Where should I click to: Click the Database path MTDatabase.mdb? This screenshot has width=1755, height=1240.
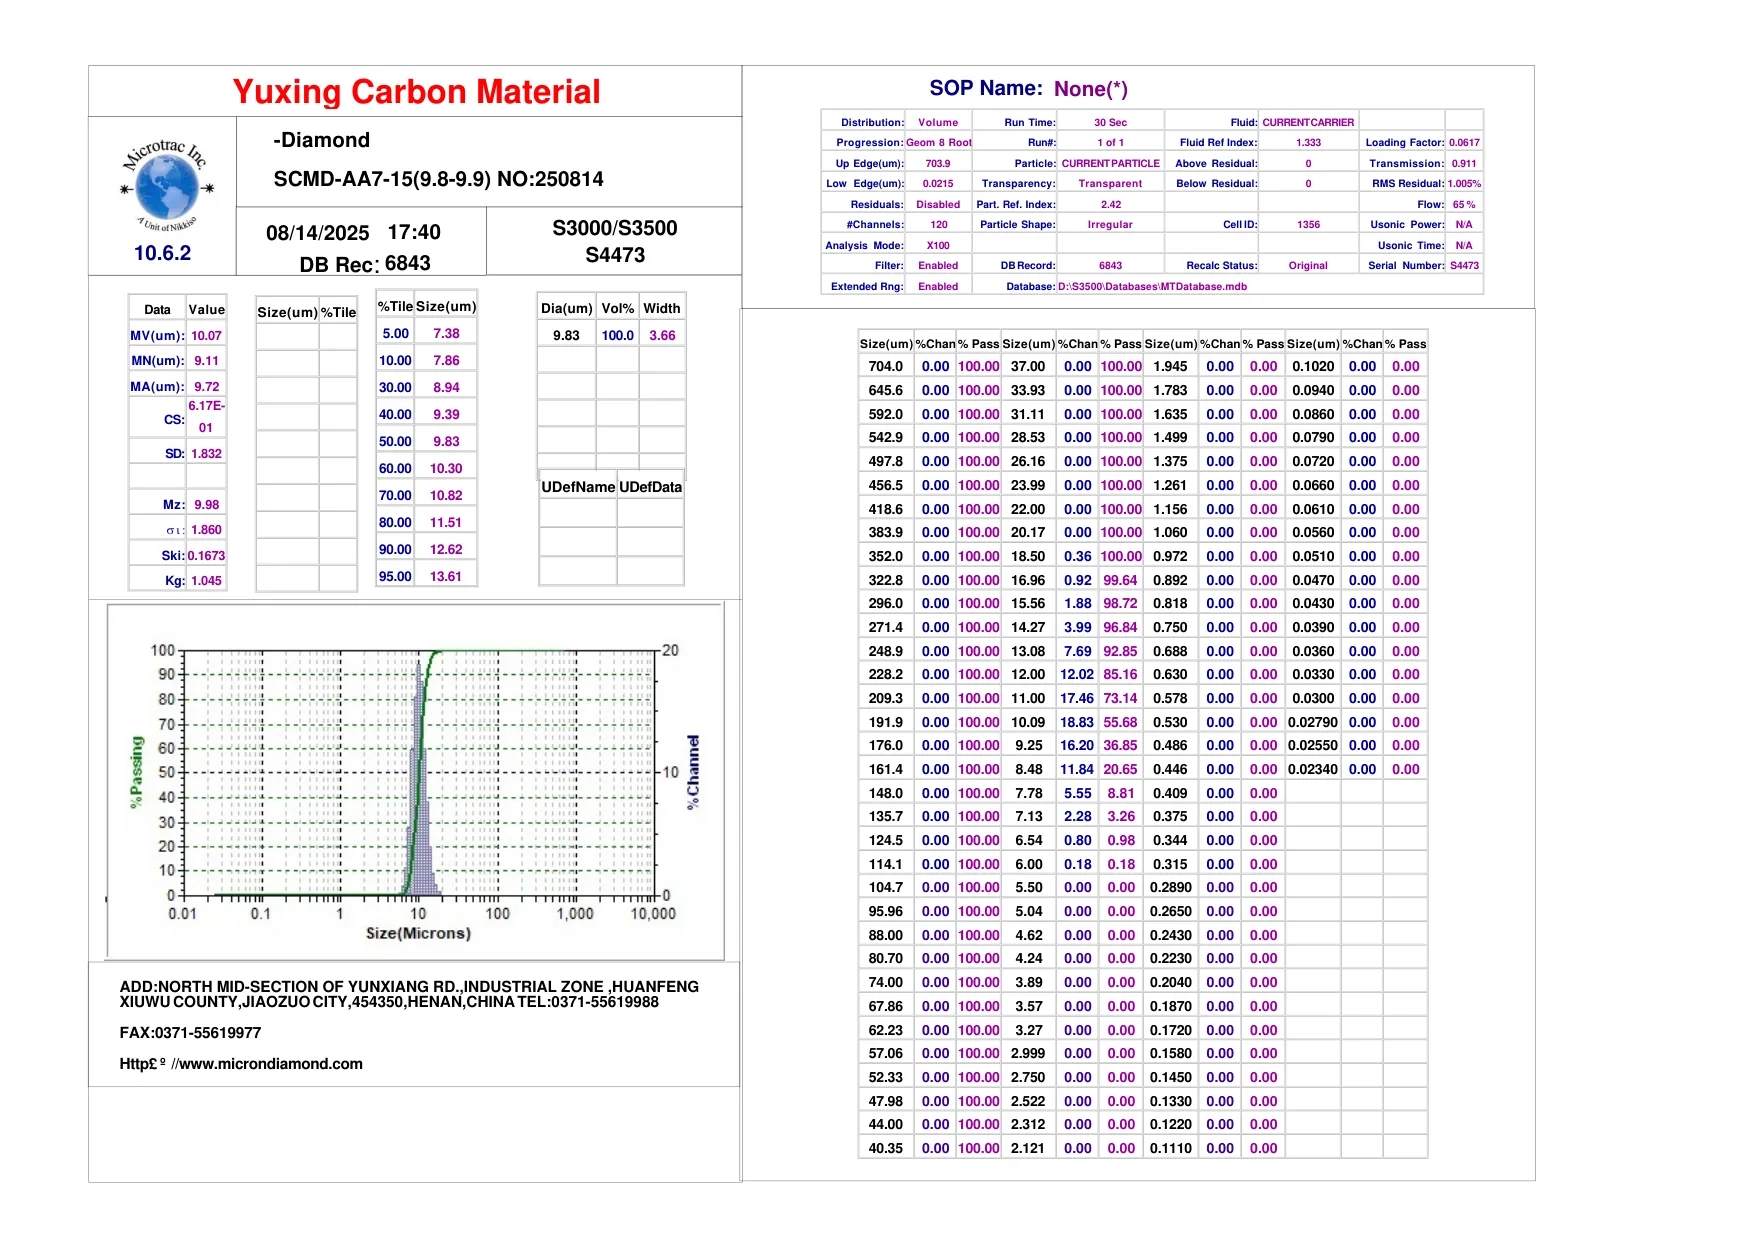[x=1152, y=287]
